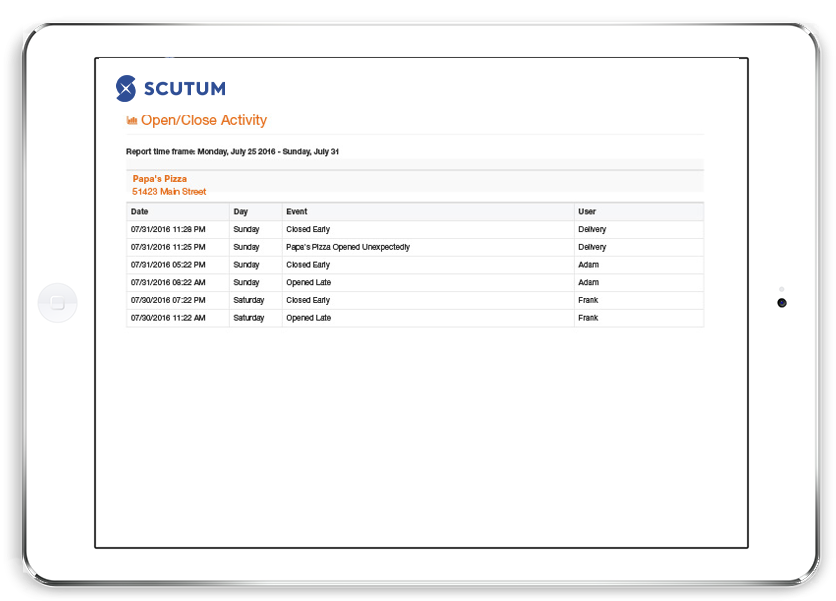Click the User column header
This screenshot has width=836, height=601.
coord(587,212)
